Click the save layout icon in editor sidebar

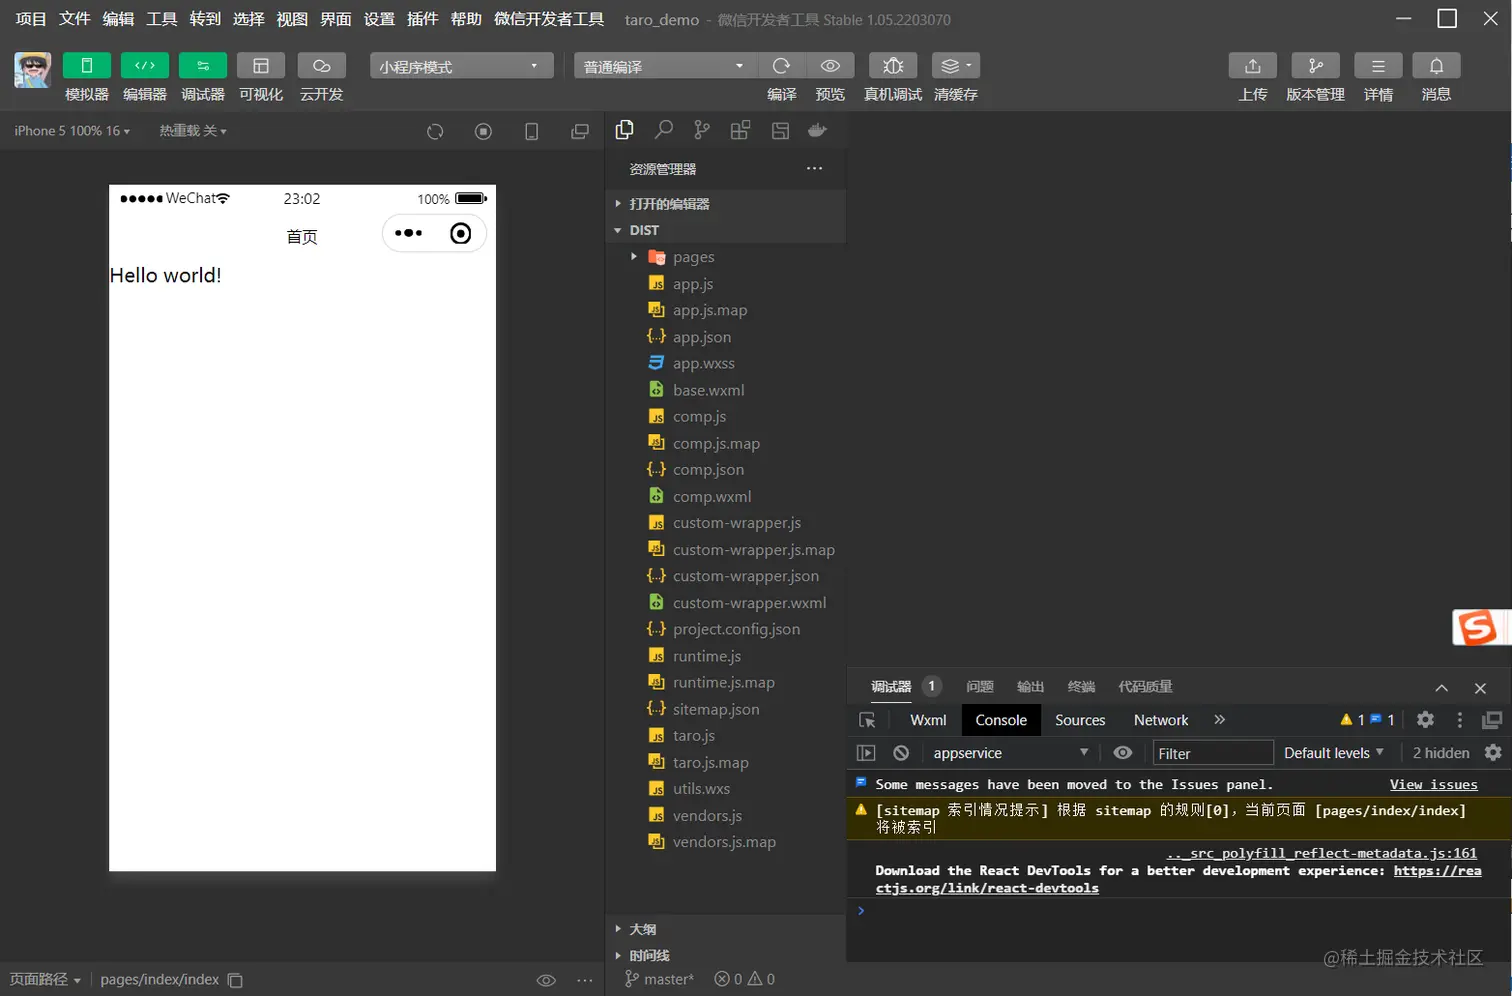(x=780, y=130)
